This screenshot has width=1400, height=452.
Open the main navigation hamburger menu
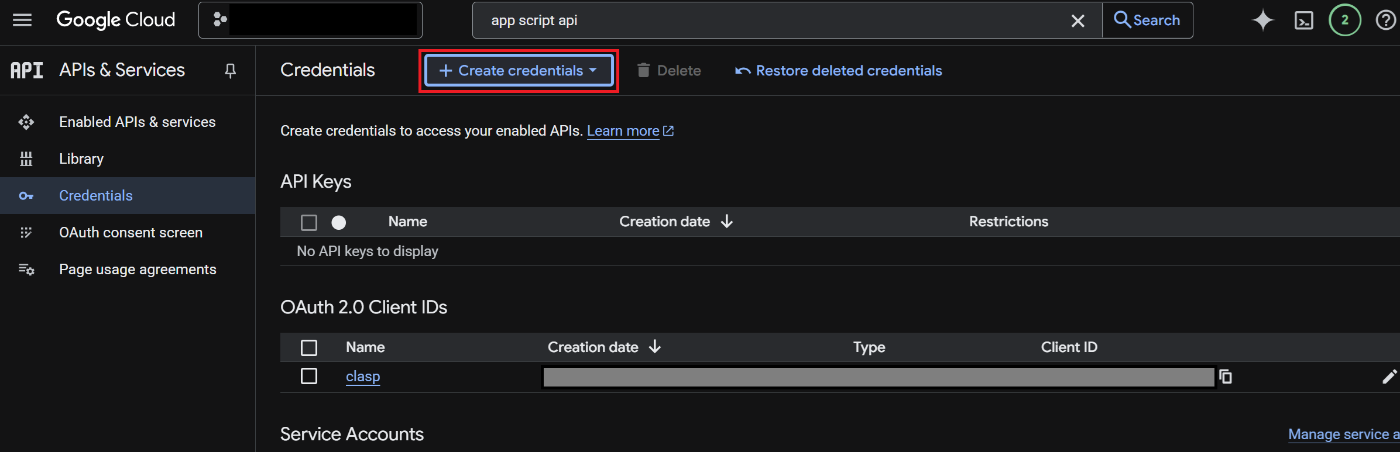(22, 20)
